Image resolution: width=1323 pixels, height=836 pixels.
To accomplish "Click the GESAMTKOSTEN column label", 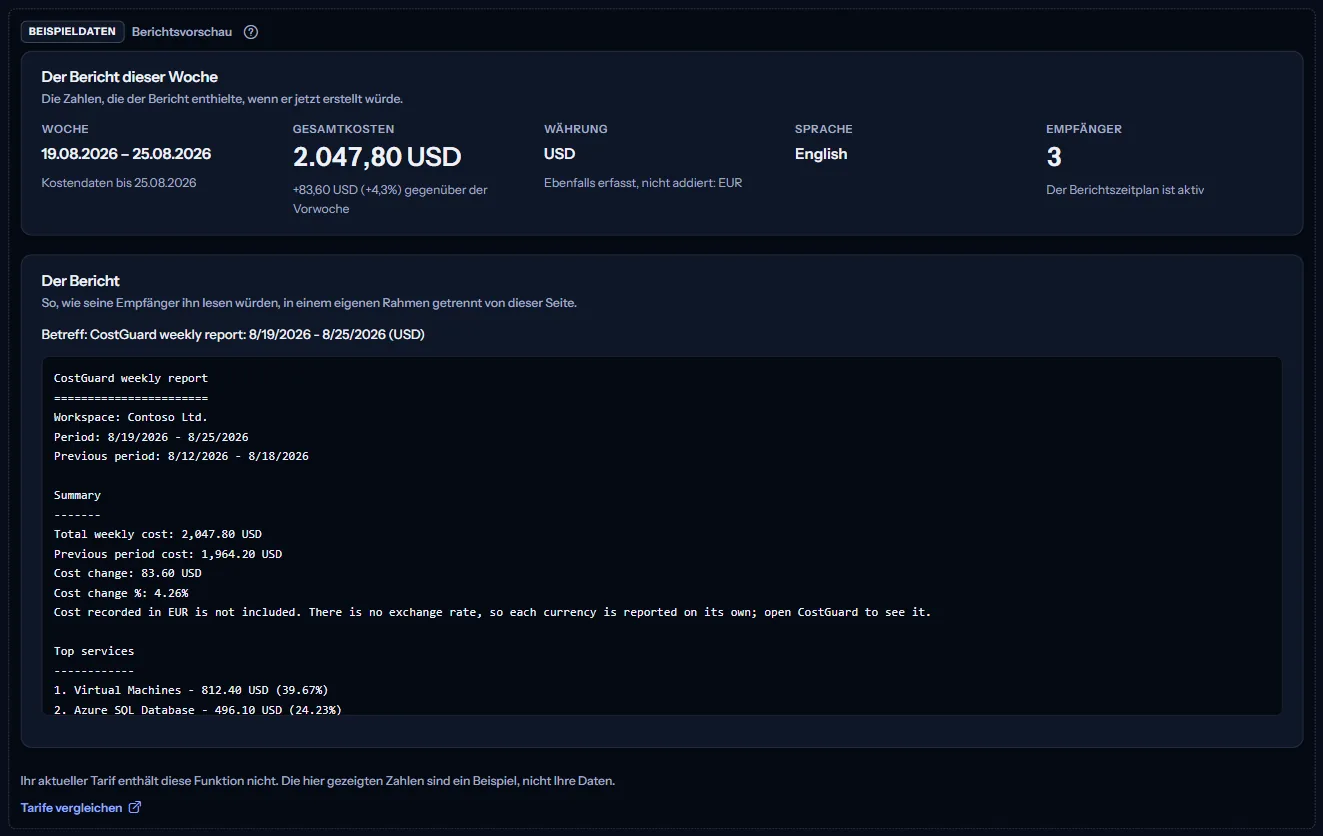I will (x=344, y=129).
